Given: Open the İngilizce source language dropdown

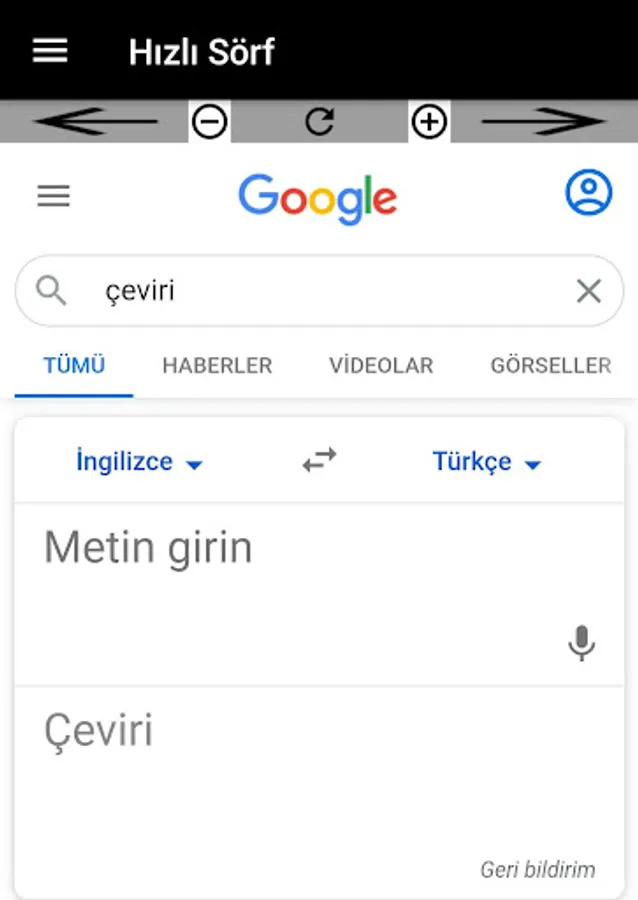Looking at the screenshot, I should click(139, 462).
